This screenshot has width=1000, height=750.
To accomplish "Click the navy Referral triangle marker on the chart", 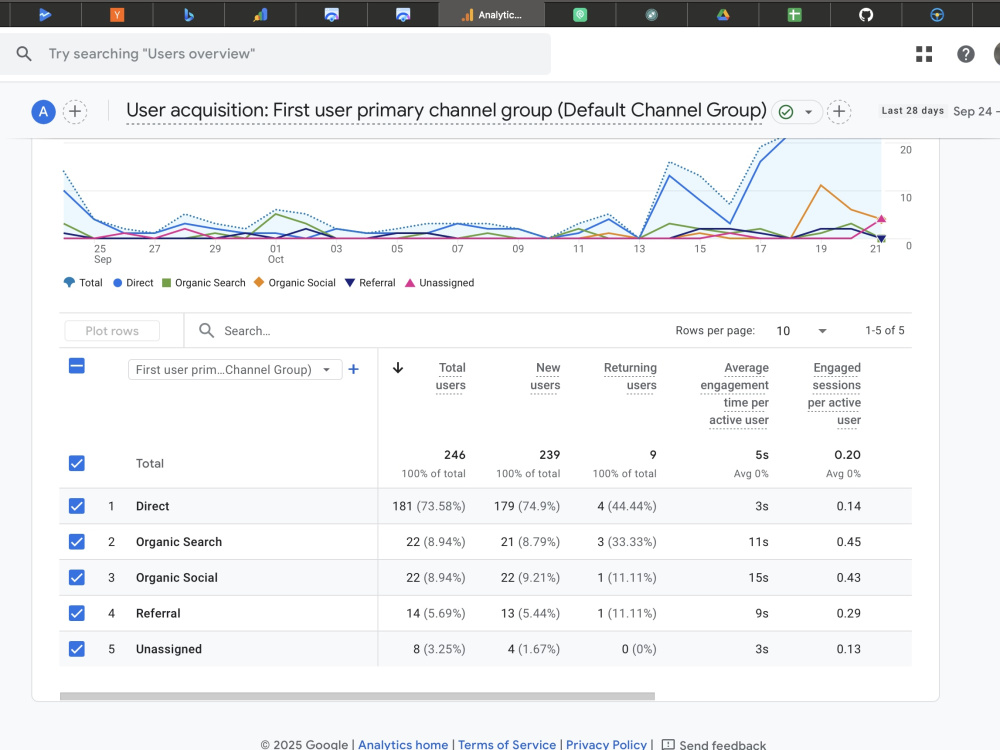I will point(881,239).
